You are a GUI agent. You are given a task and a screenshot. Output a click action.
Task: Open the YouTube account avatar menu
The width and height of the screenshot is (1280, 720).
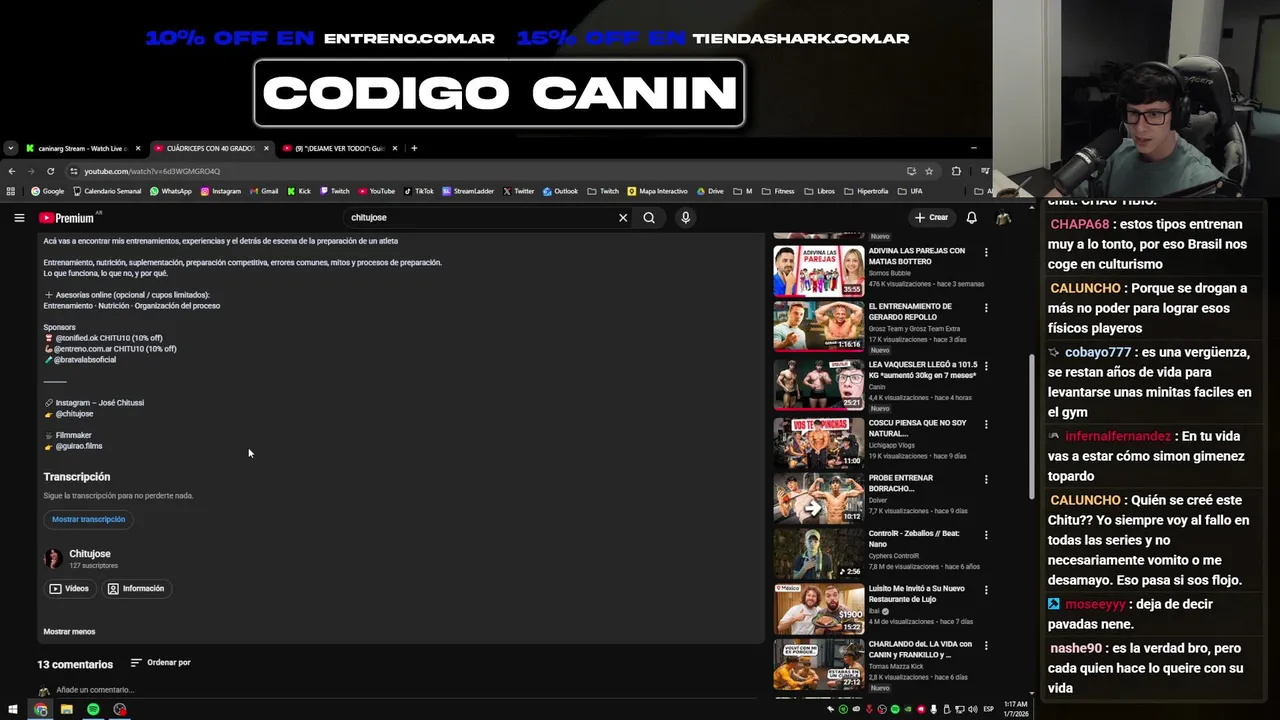tap(1003, 217)
